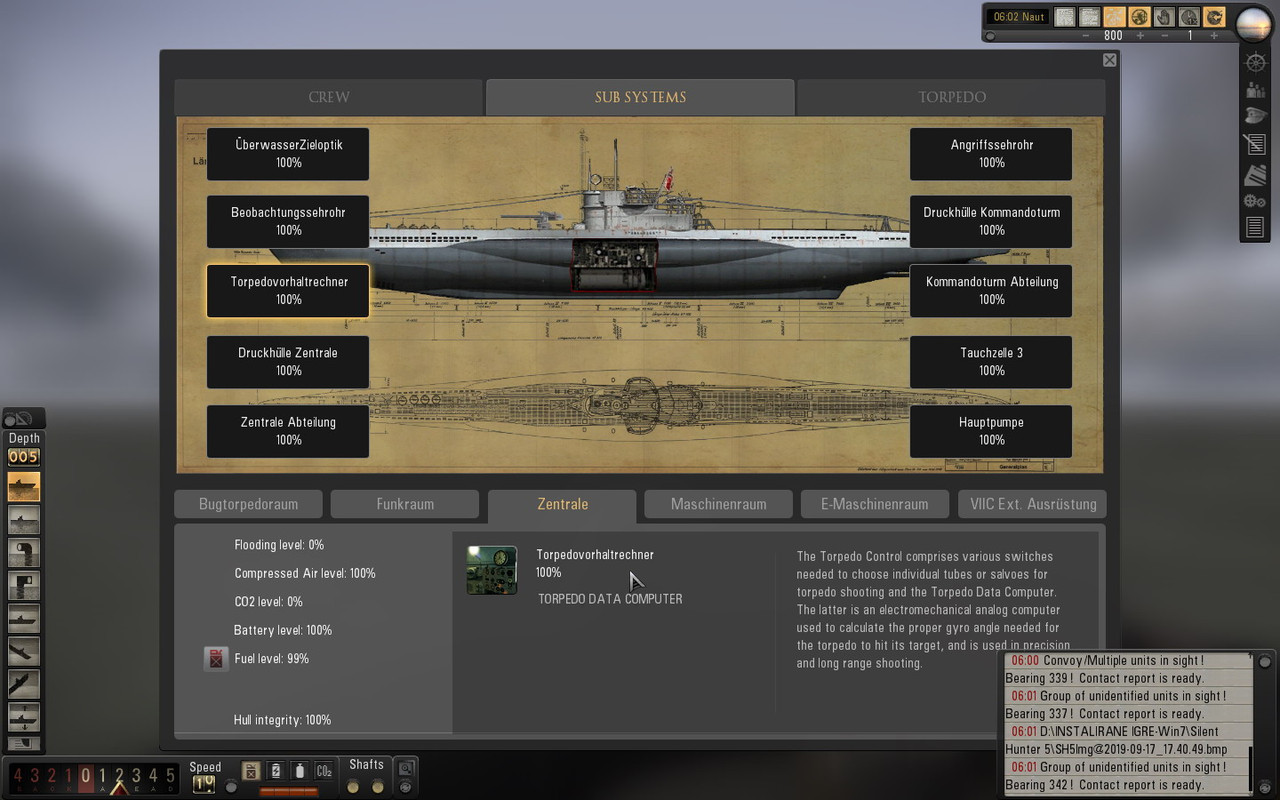Viewport: 1280px width, 800px height.
Task: Switch to the TORPEDO tab
Action: point(952,97)
